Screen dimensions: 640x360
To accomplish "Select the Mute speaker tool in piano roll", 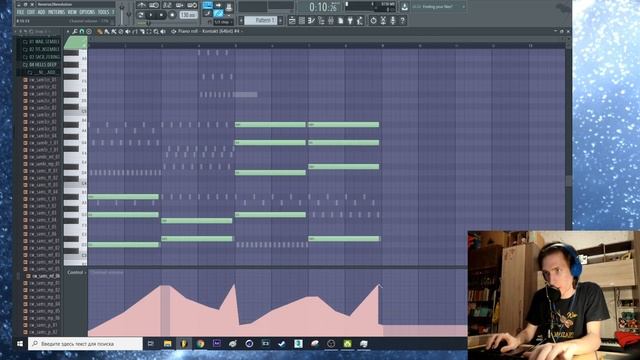I will coord(128,31).
